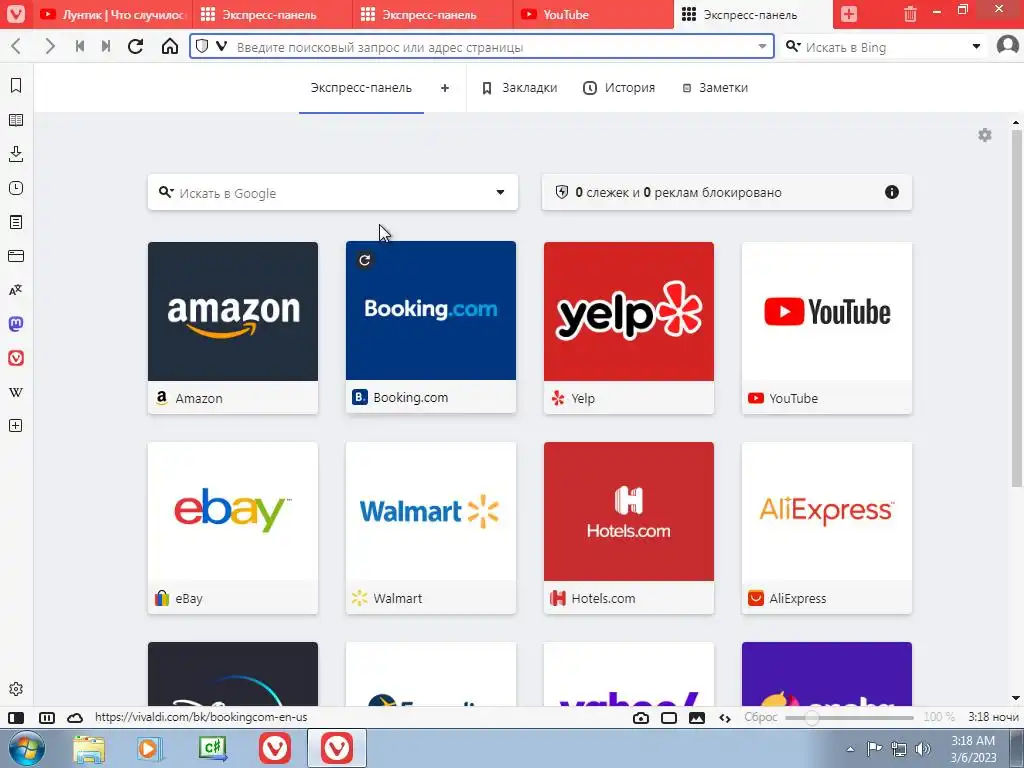Show hidden system tray icons
The width and height of the screenshot is (1024, 768).
click(x=850, y=749)
